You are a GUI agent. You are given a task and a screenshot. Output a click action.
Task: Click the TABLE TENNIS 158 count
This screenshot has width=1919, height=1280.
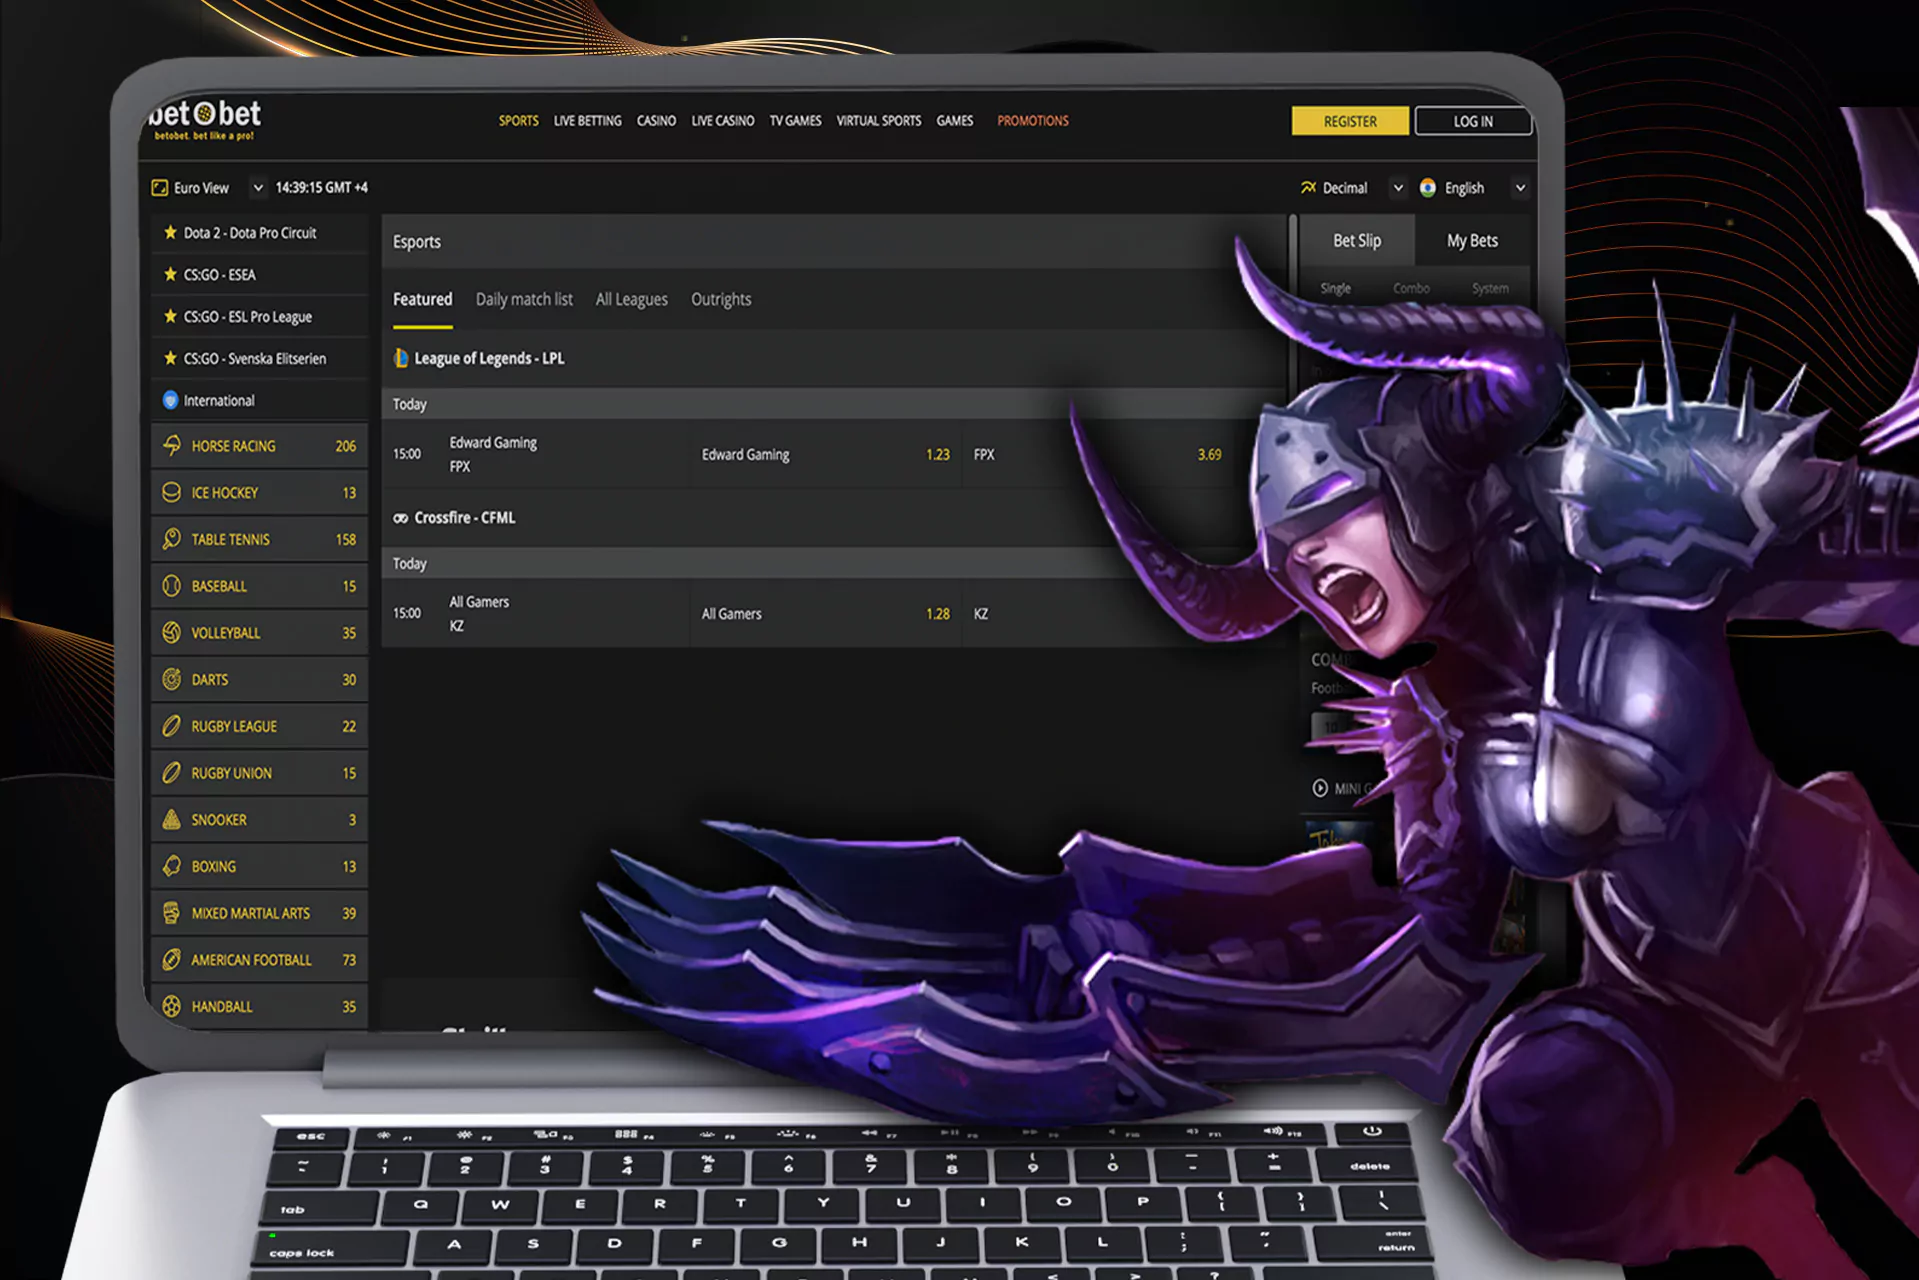[x=345, y=539]
